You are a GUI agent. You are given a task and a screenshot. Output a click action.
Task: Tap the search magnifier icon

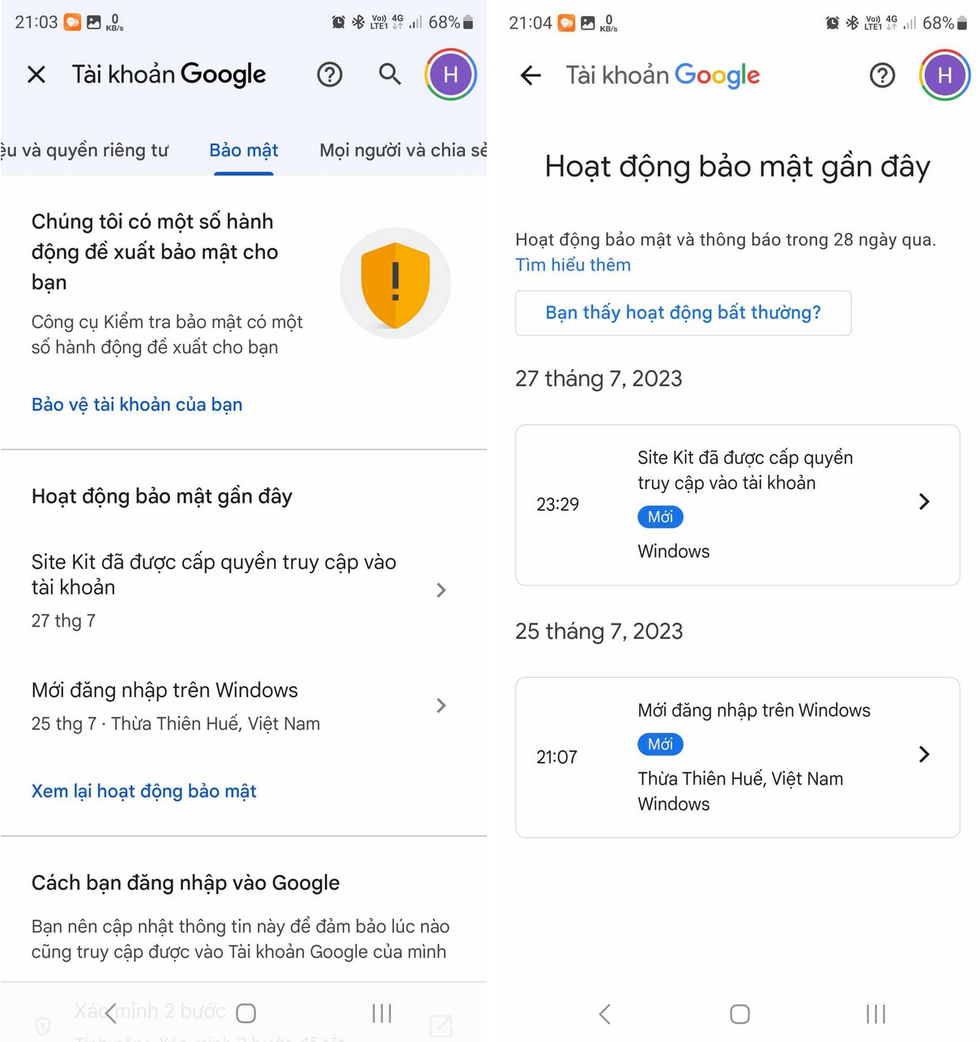coord(390,74)
